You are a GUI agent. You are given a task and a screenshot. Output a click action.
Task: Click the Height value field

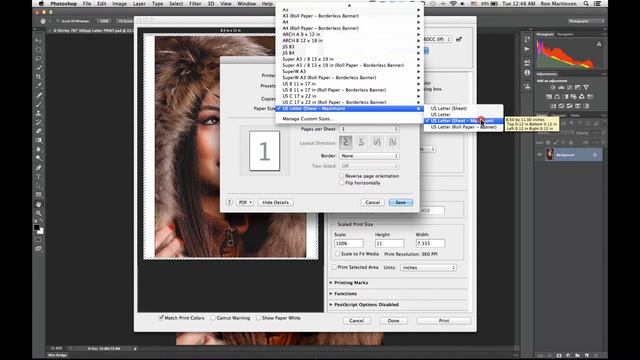[389, 243]
